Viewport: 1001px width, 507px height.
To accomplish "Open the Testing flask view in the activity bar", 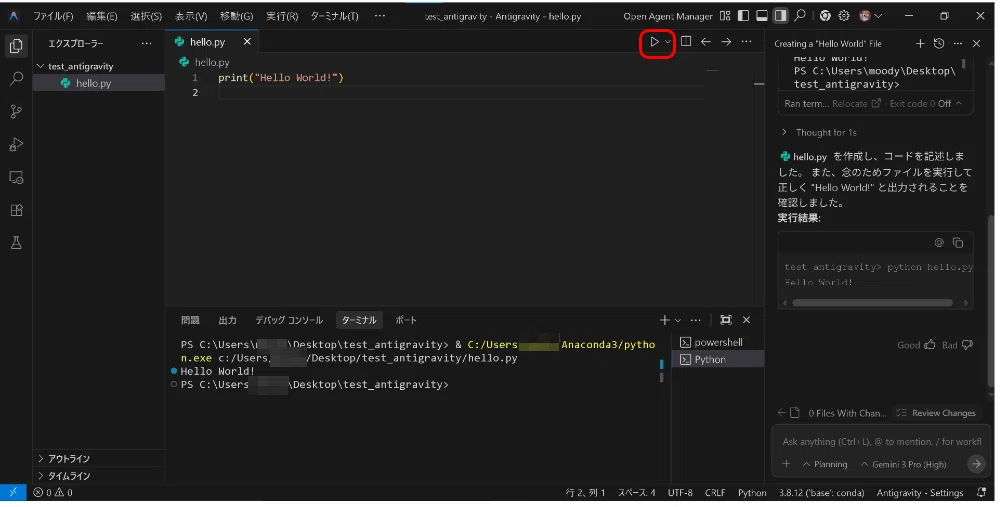I will [16, 243].
